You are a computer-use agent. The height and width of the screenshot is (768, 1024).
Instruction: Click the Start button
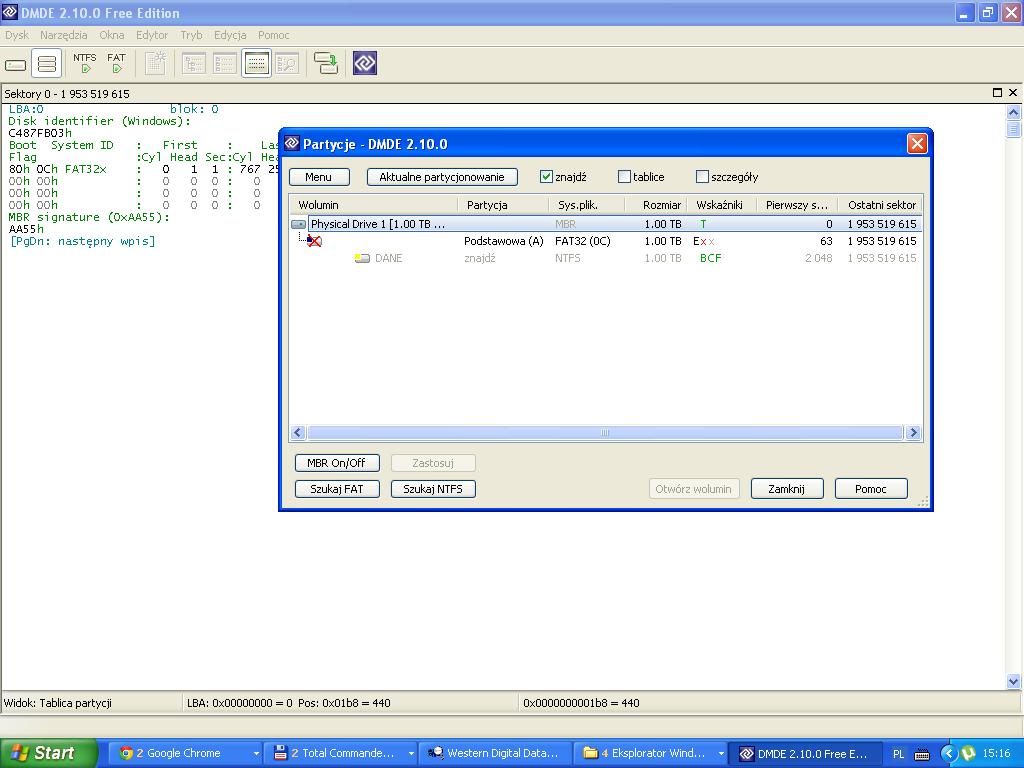coord(48,753)
